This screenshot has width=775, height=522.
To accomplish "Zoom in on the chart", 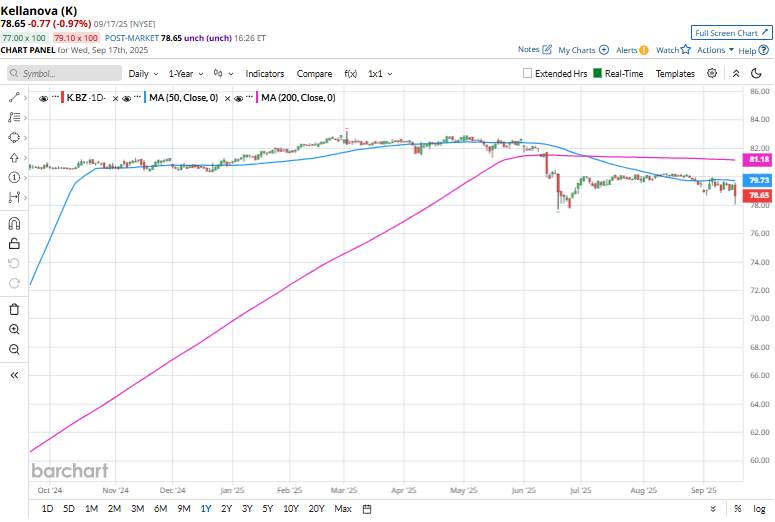I will (14, 329).
